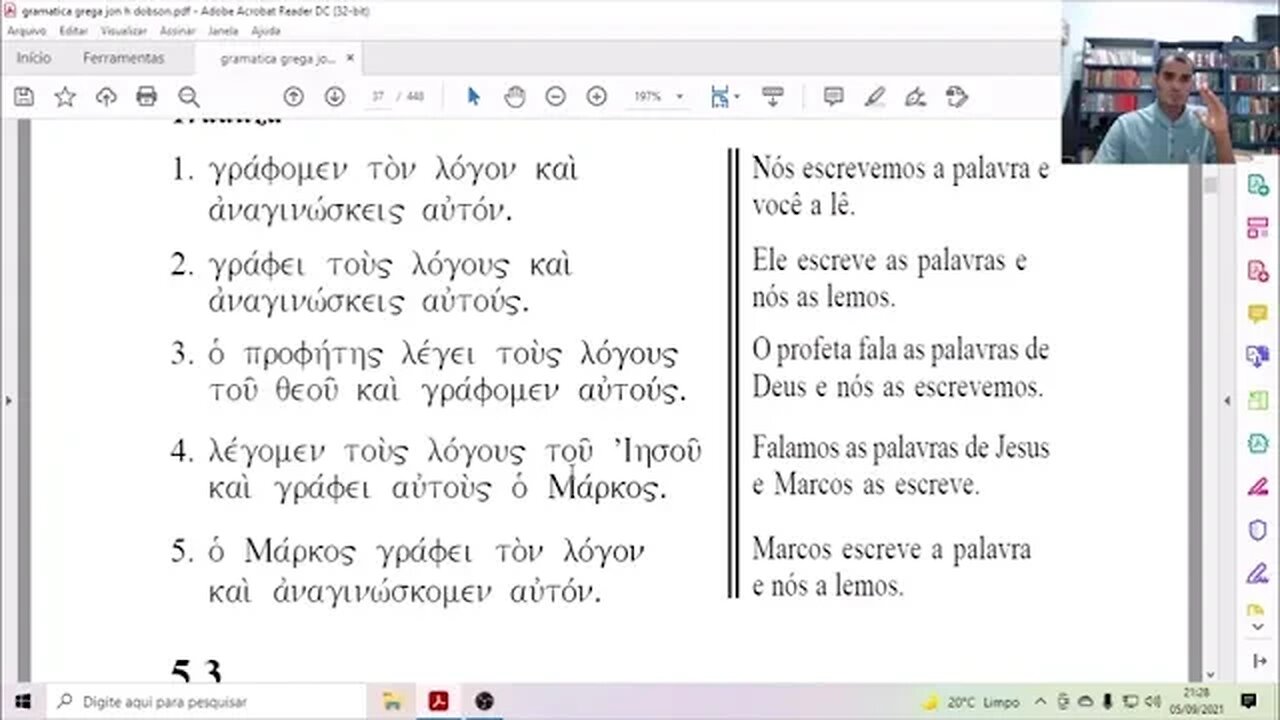The image size is (1280, 720).
Task: Click the Save file icon
Action: pyautogui.click(x=24, y=97)
